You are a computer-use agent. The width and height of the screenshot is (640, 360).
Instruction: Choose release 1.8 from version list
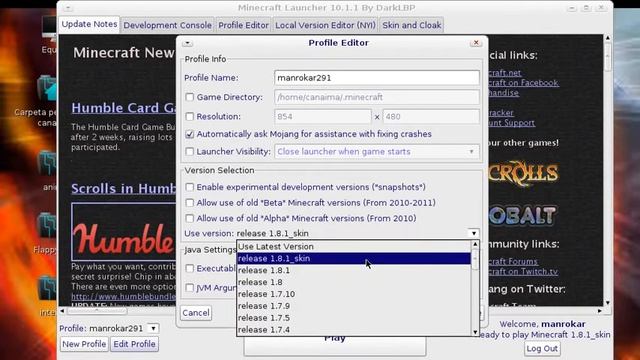353,282
